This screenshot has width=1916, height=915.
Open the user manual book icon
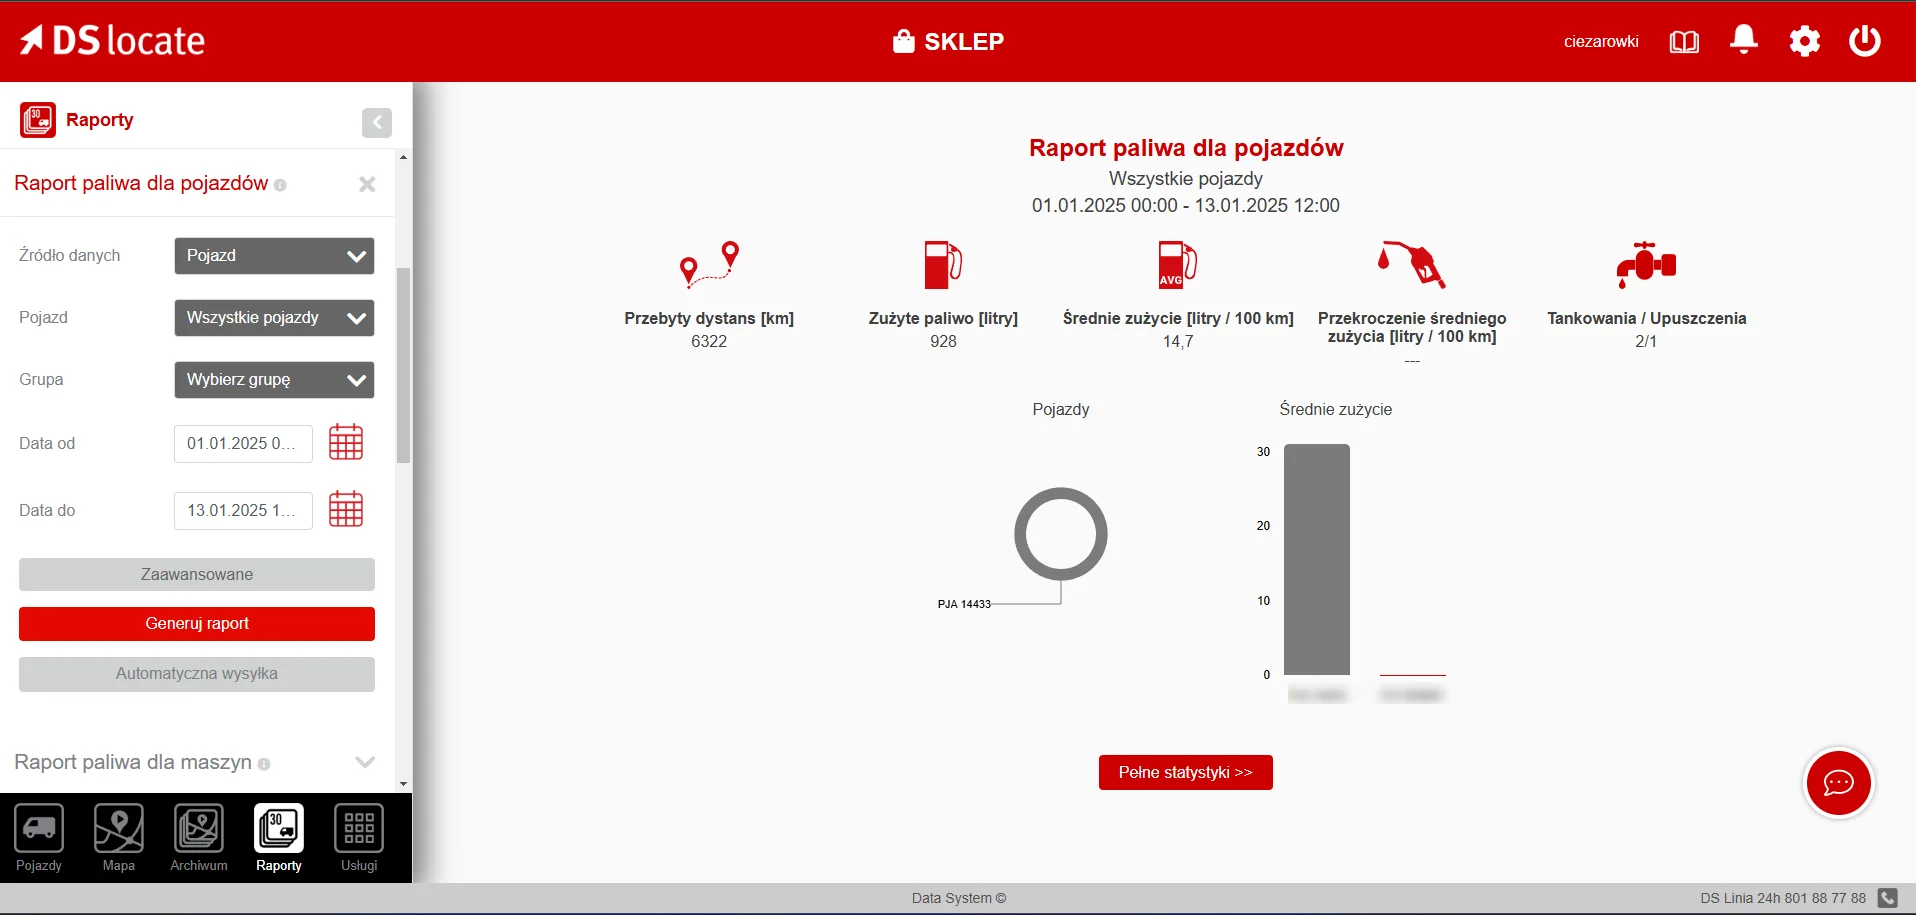1684,41
